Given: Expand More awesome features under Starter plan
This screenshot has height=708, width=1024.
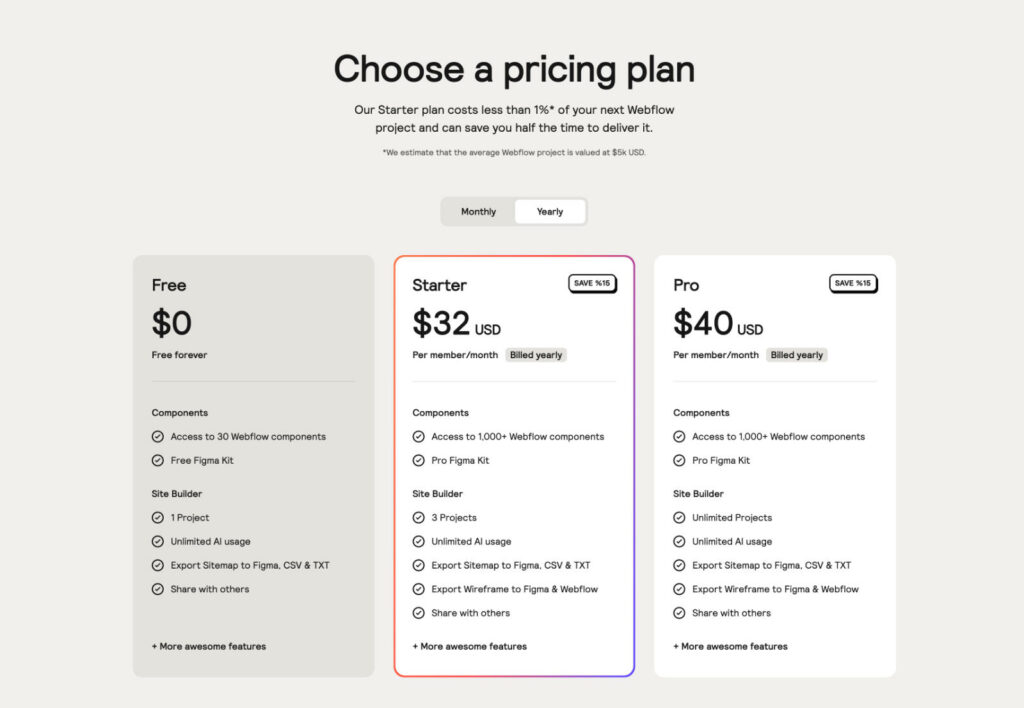Looking at the screenshot, I should [x=468, y=646].
